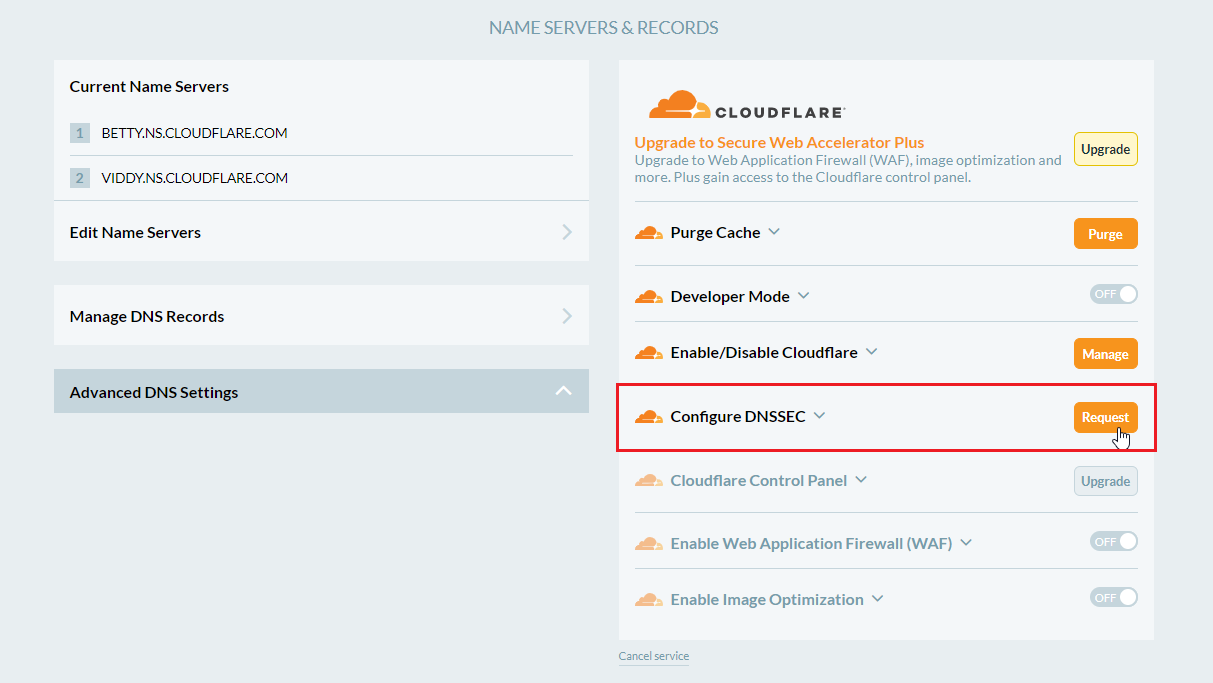
Task: Click the Enable Image Optimization label
Action: (x=767, y=600)
